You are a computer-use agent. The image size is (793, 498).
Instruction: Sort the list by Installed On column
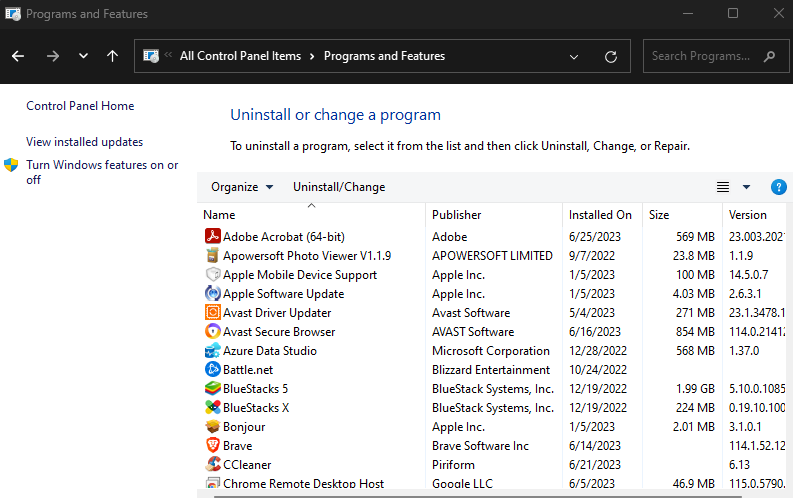(600, 215)
